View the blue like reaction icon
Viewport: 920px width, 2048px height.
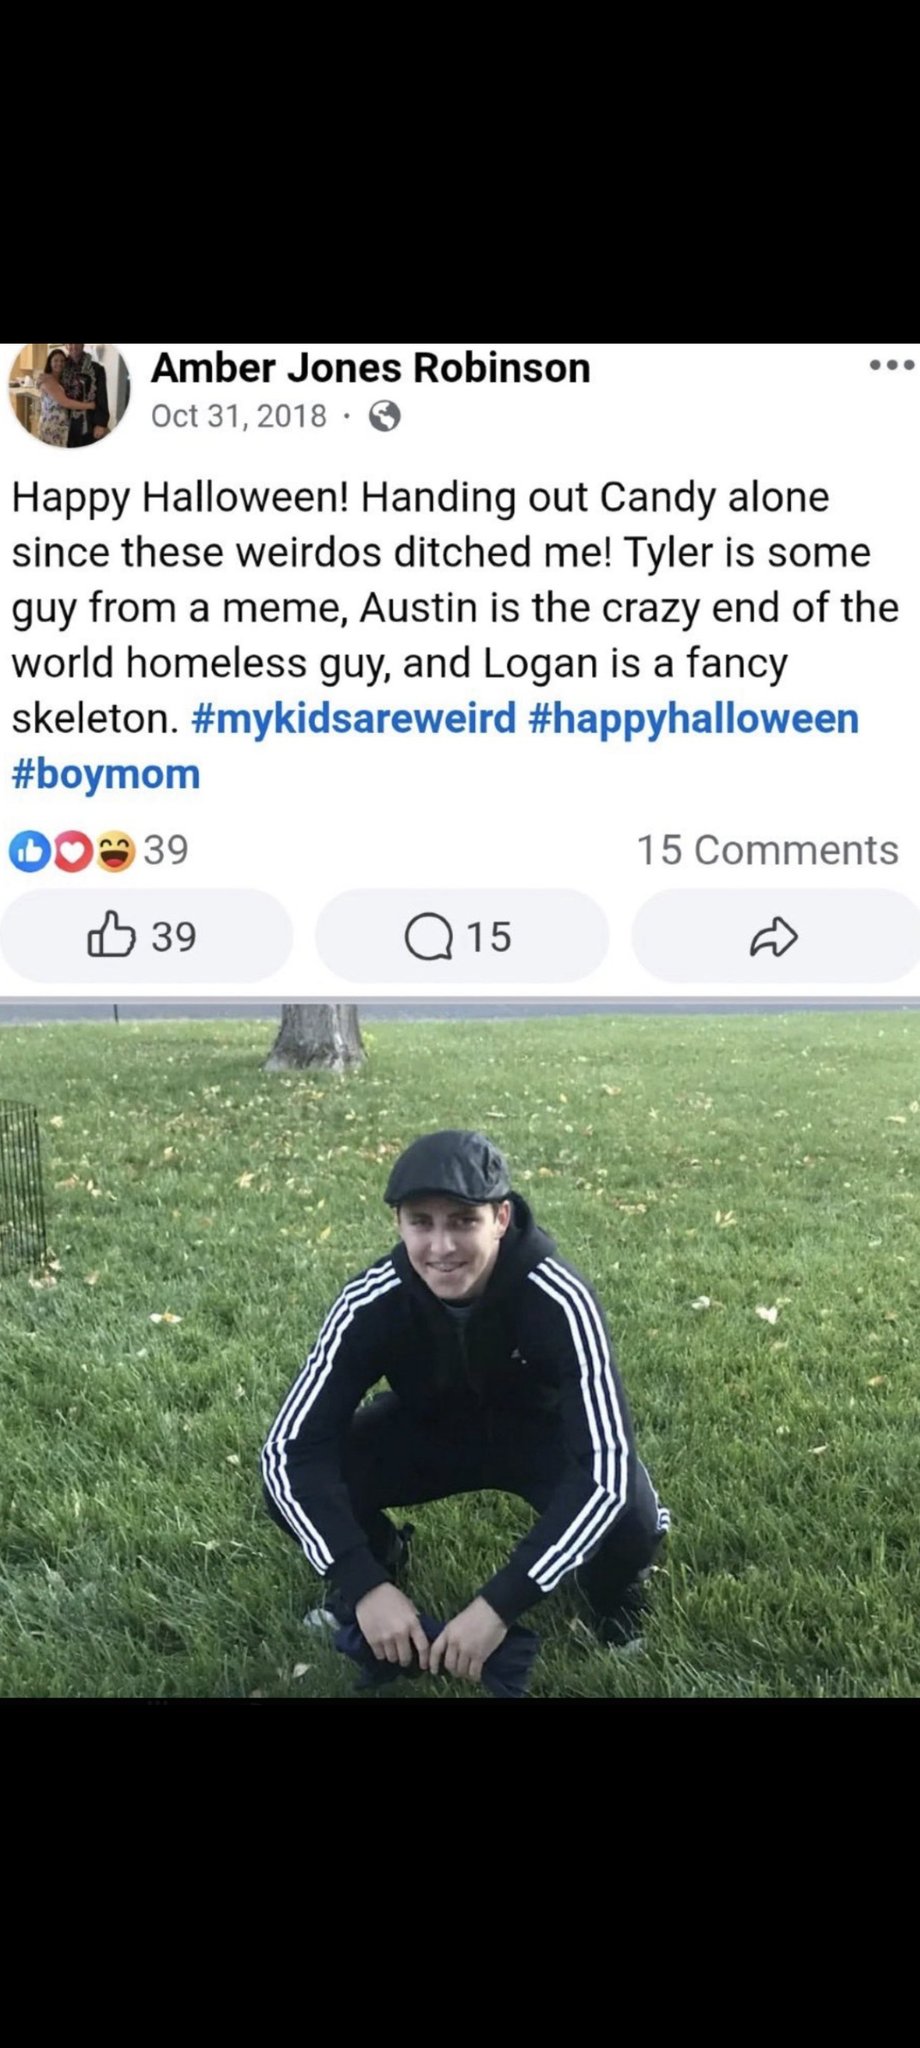coord(28,851)
